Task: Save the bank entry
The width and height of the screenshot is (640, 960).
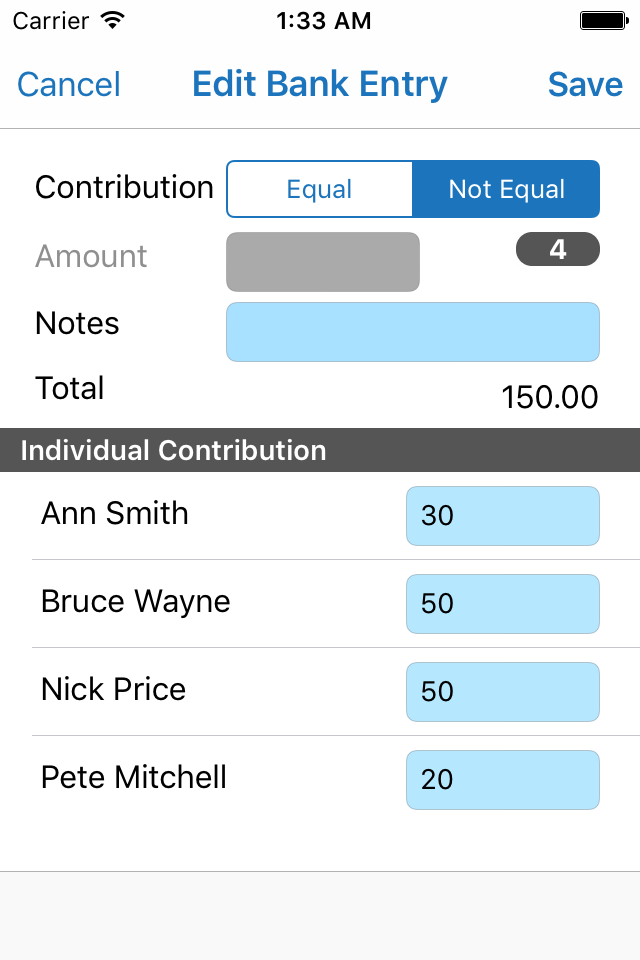Action: coord(585,84)
